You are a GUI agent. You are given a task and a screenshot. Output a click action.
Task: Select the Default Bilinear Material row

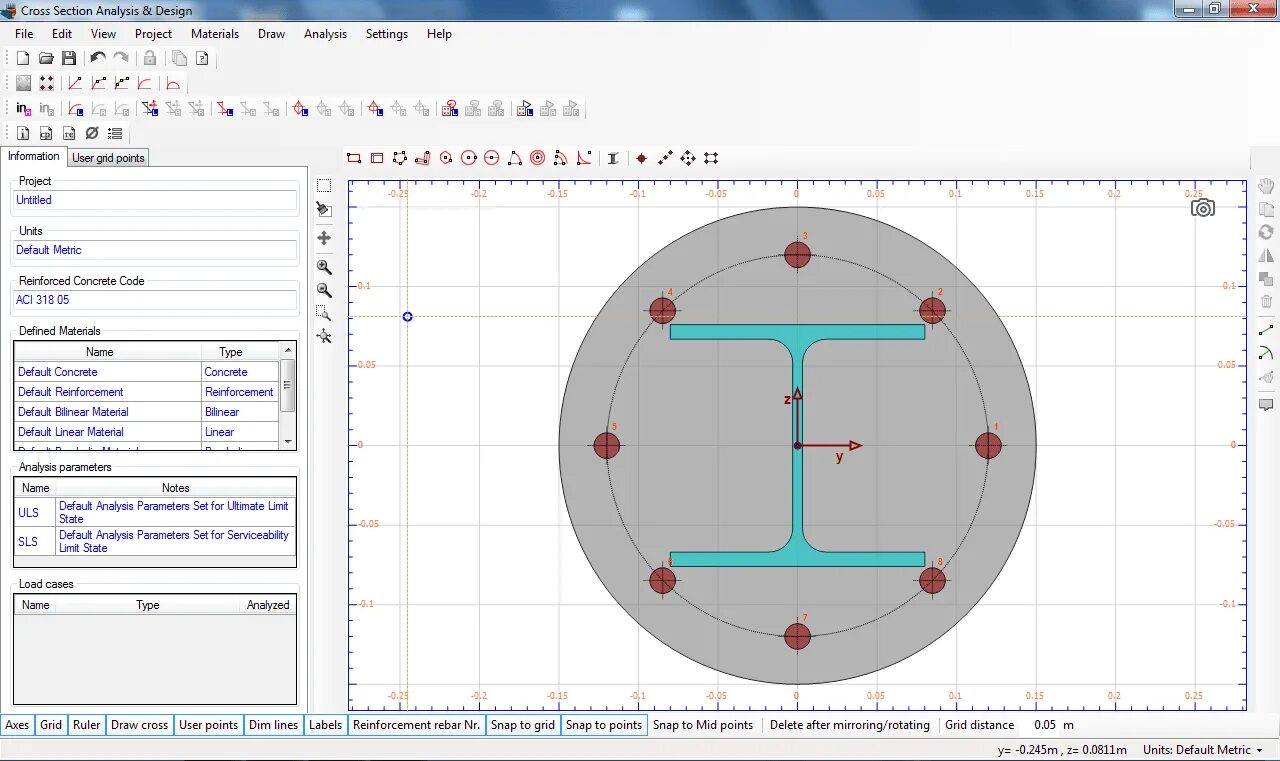click(x=146, y=412)
